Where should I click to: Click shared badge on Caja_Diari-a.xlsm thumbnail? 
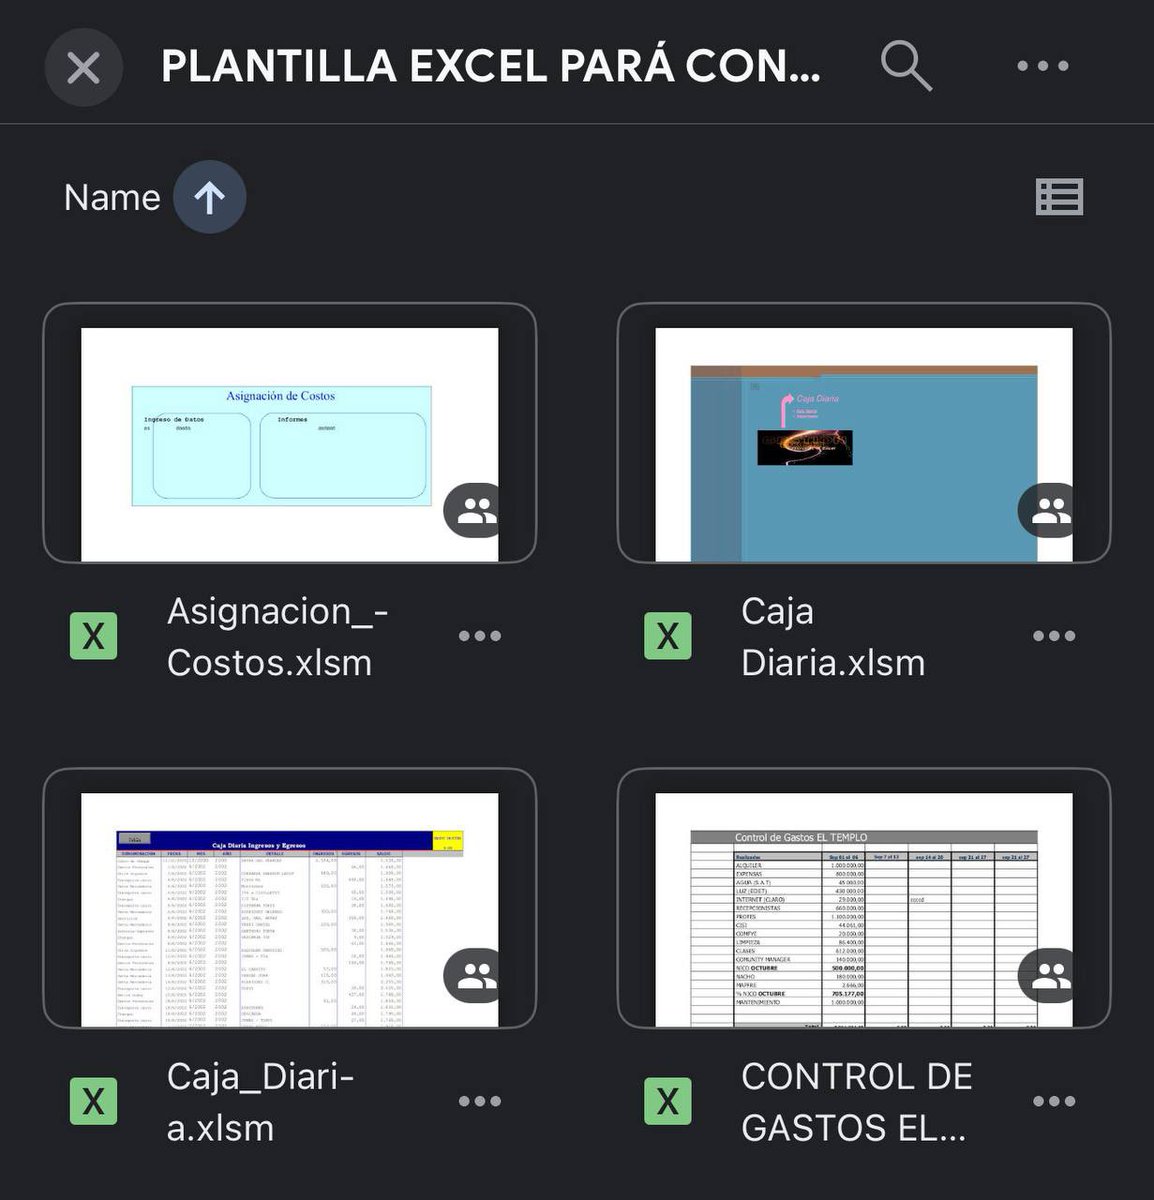coord(472,977)
